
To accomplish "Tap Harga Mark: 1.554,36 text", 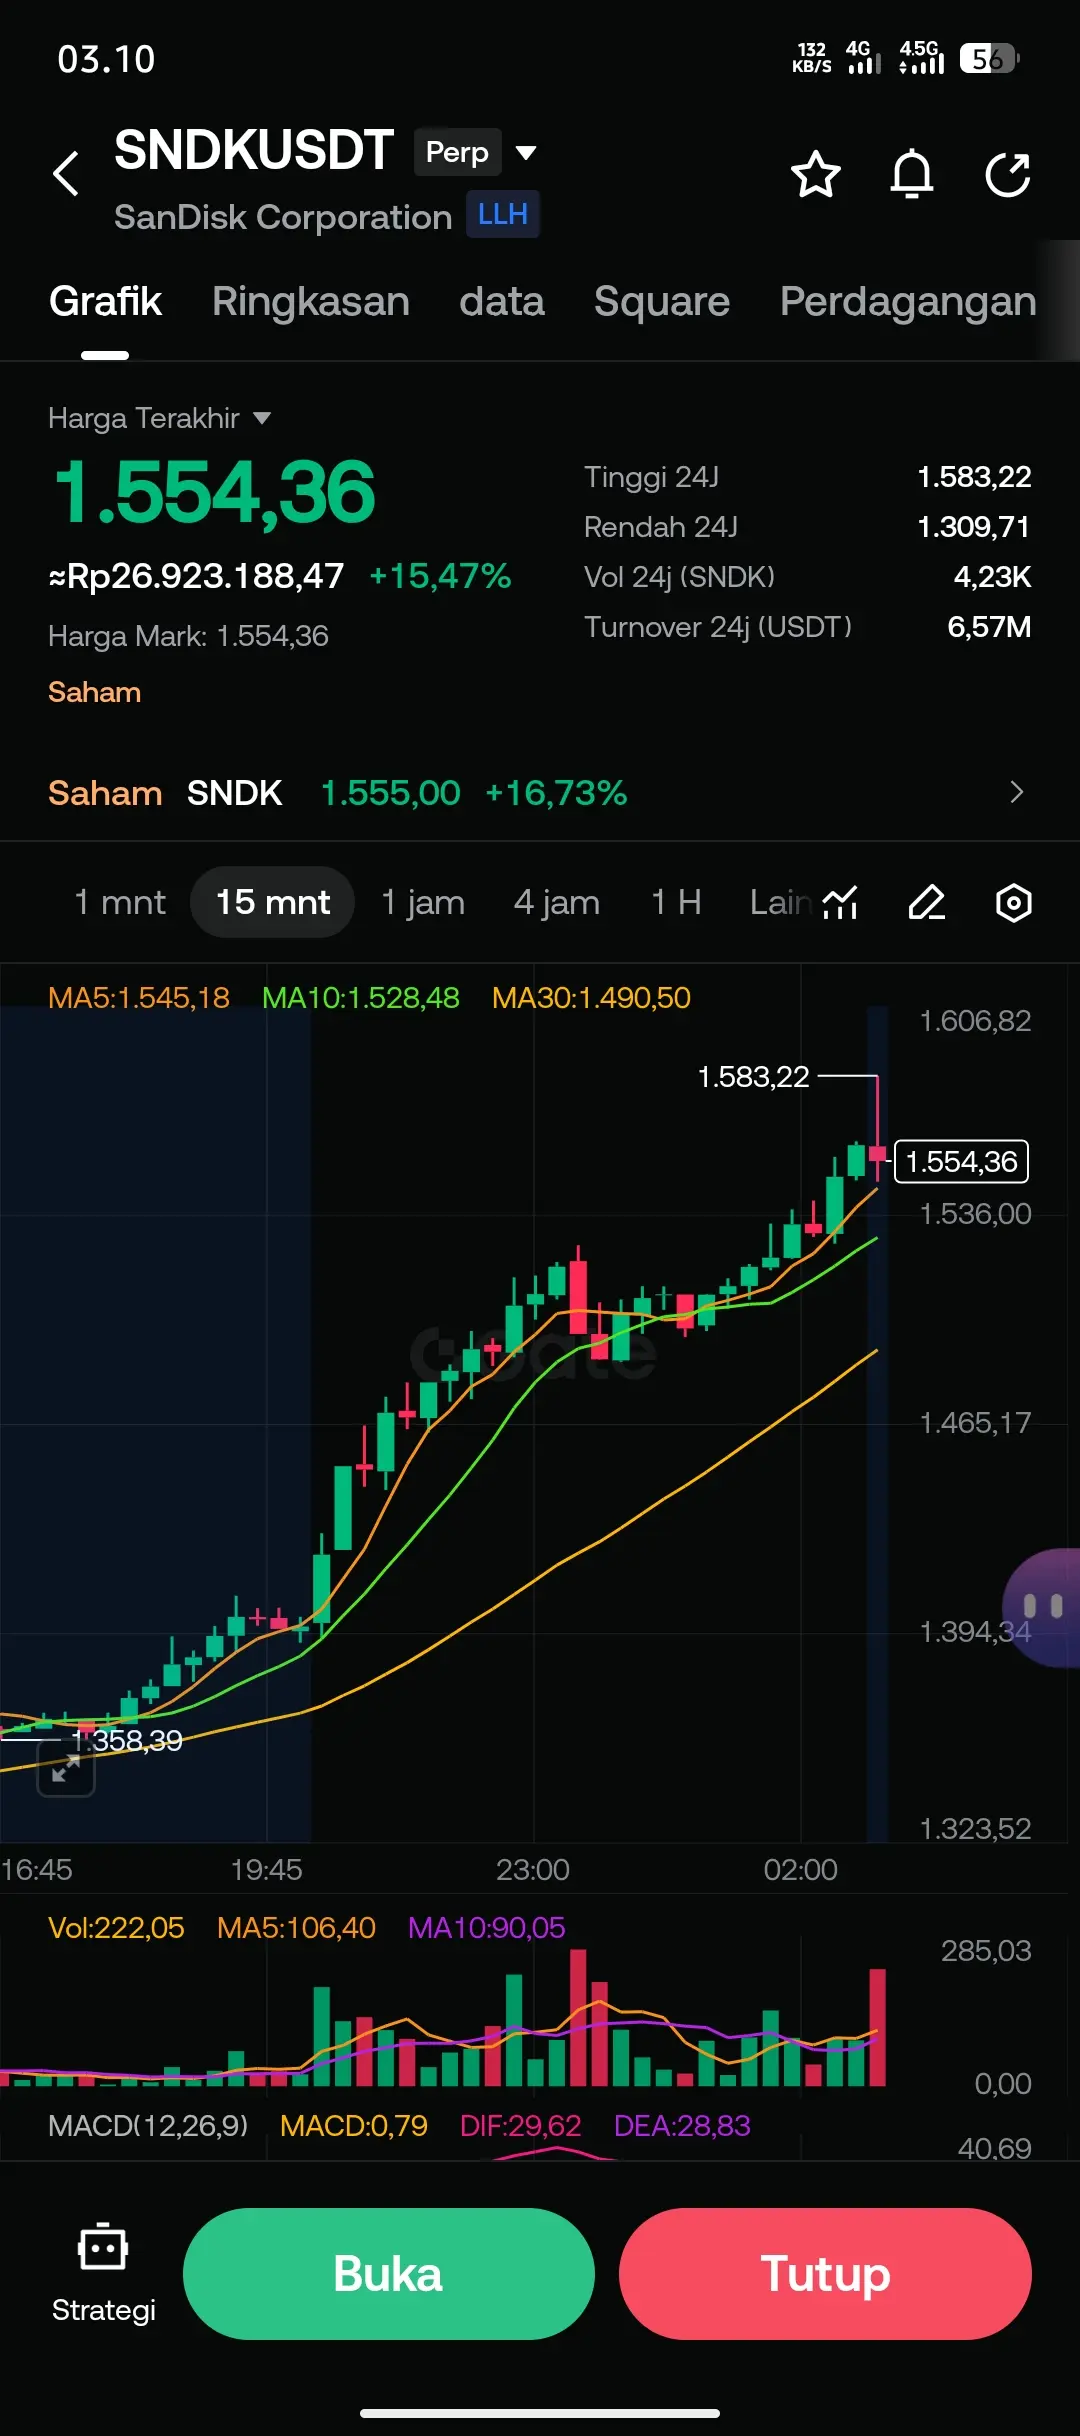I will click(188, 636).
